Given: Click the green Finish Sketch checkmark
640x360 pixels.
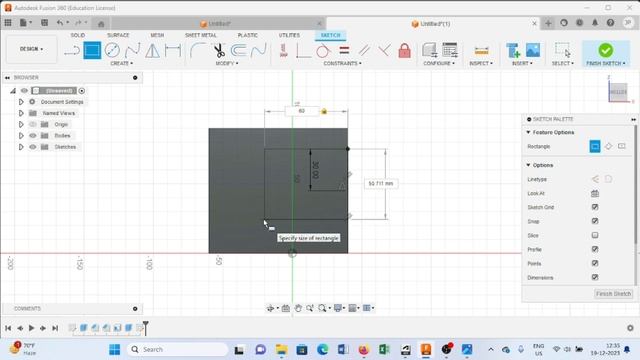Looking at the screenshot, I should 605,50.
